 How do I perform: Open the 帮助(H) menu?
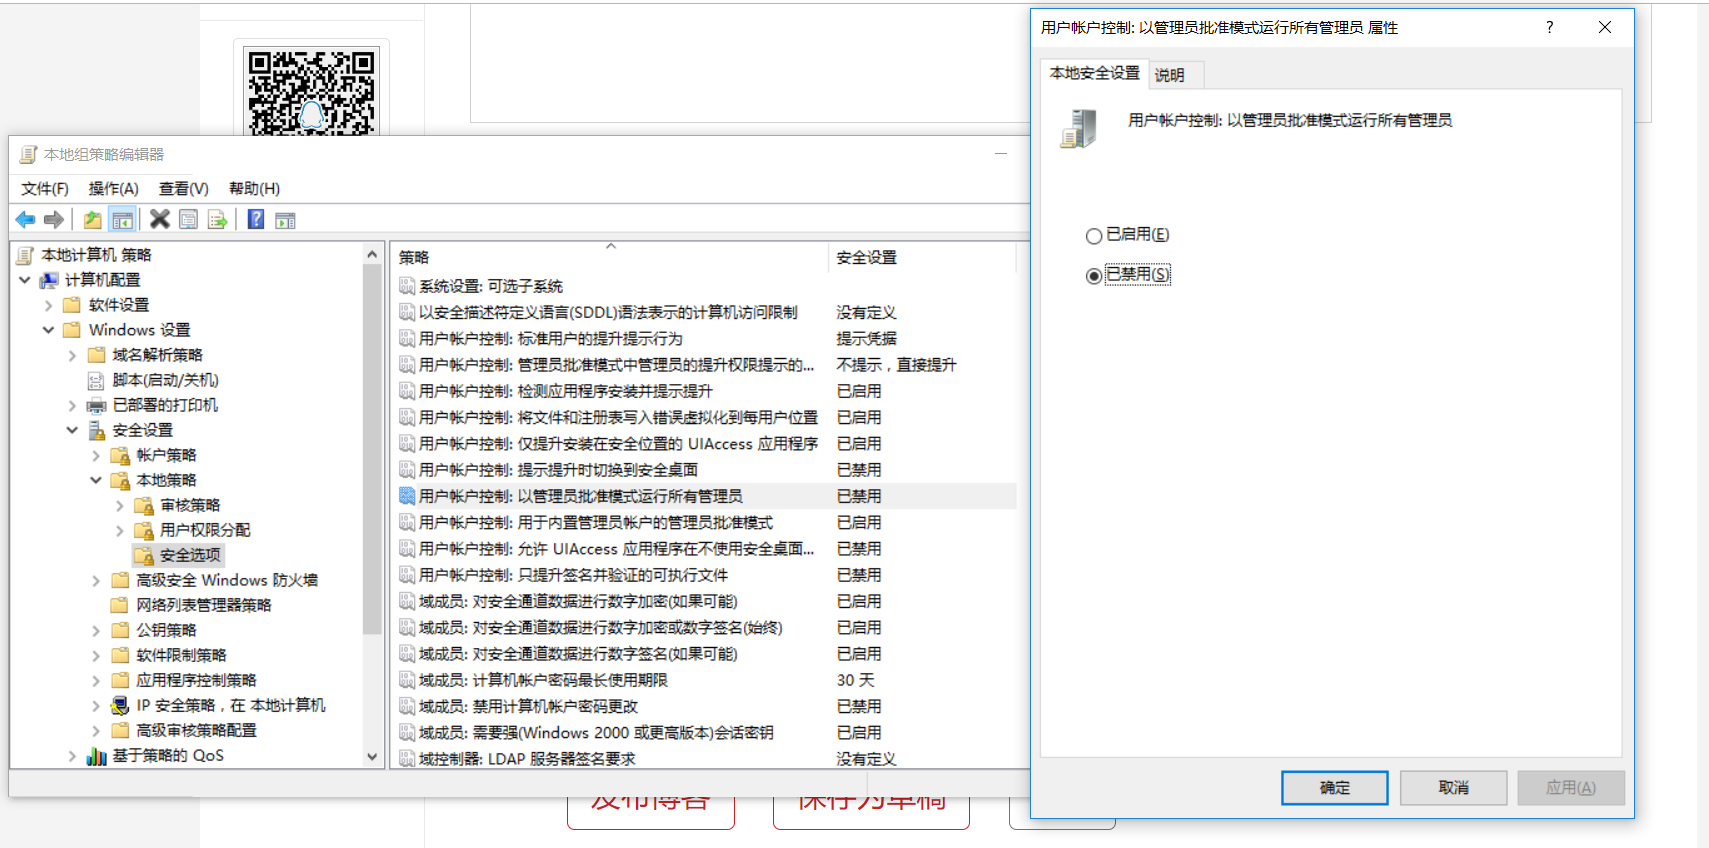pyautogui.click(x=254, y=189)
